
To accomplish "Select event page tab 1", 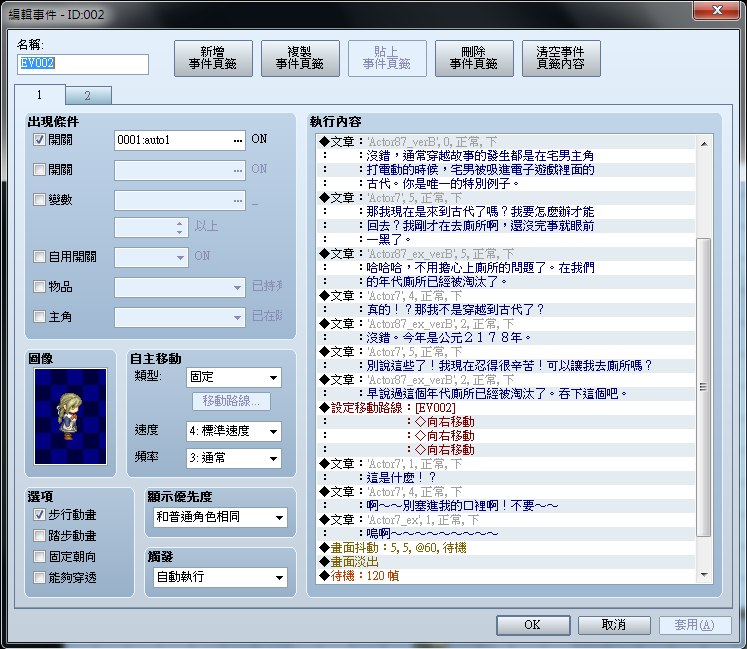I will (40, 95).
